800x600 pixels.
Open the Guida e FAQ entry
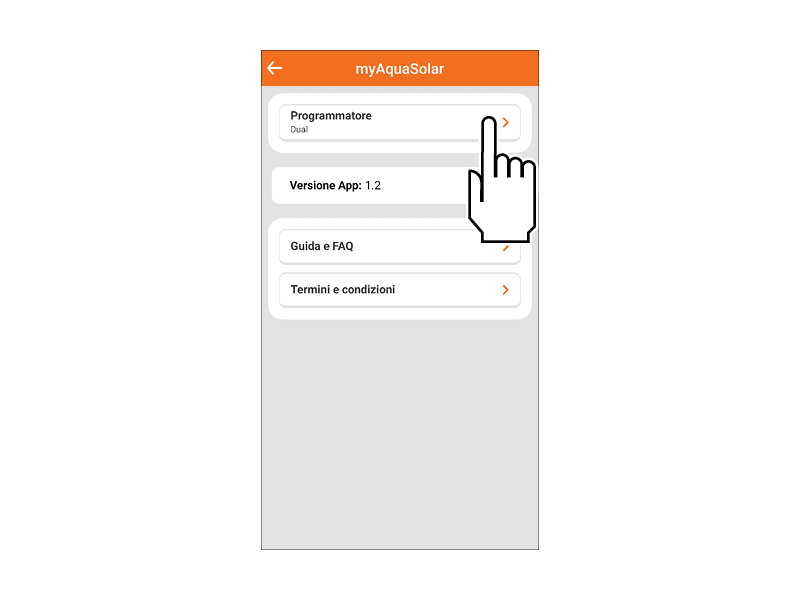tap(399, 246)
